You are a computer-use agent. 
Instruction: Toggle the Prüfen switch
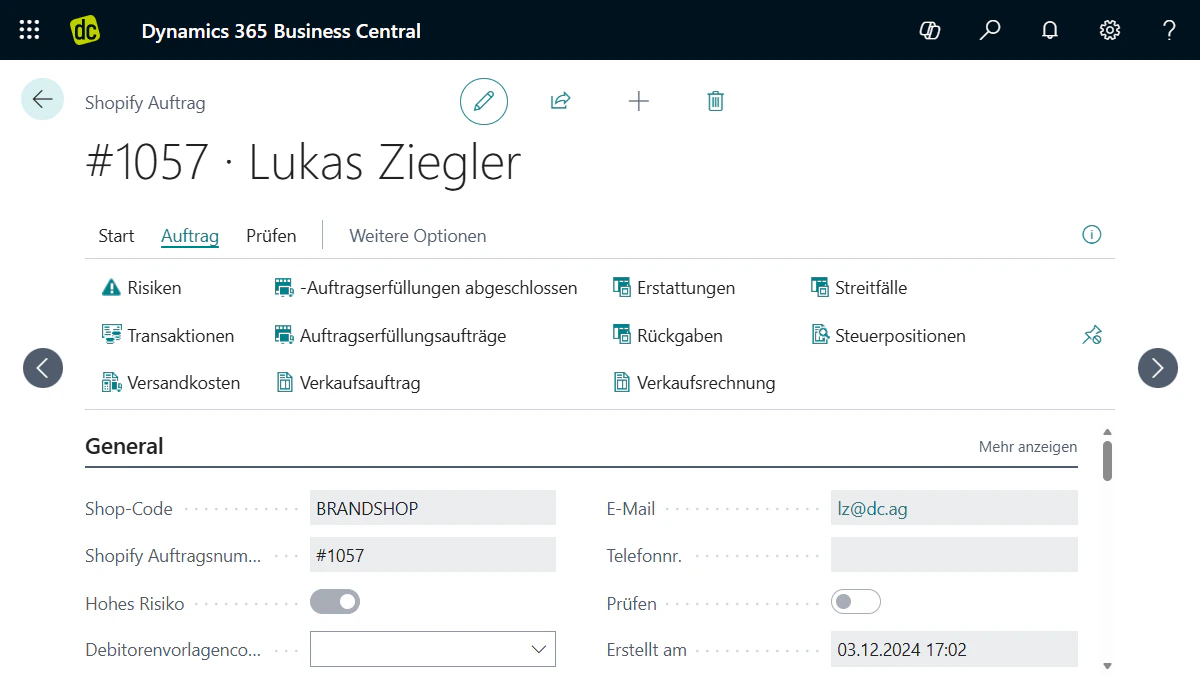pos(856,602)
